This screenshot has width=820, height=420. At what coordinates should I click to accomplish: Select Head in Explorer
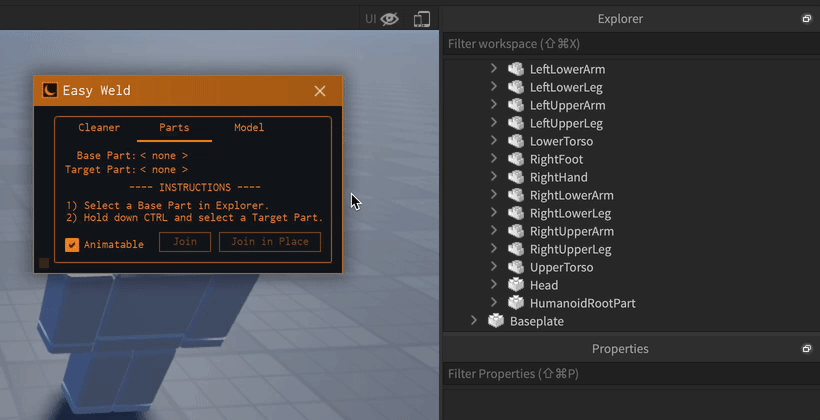point(544,286)
